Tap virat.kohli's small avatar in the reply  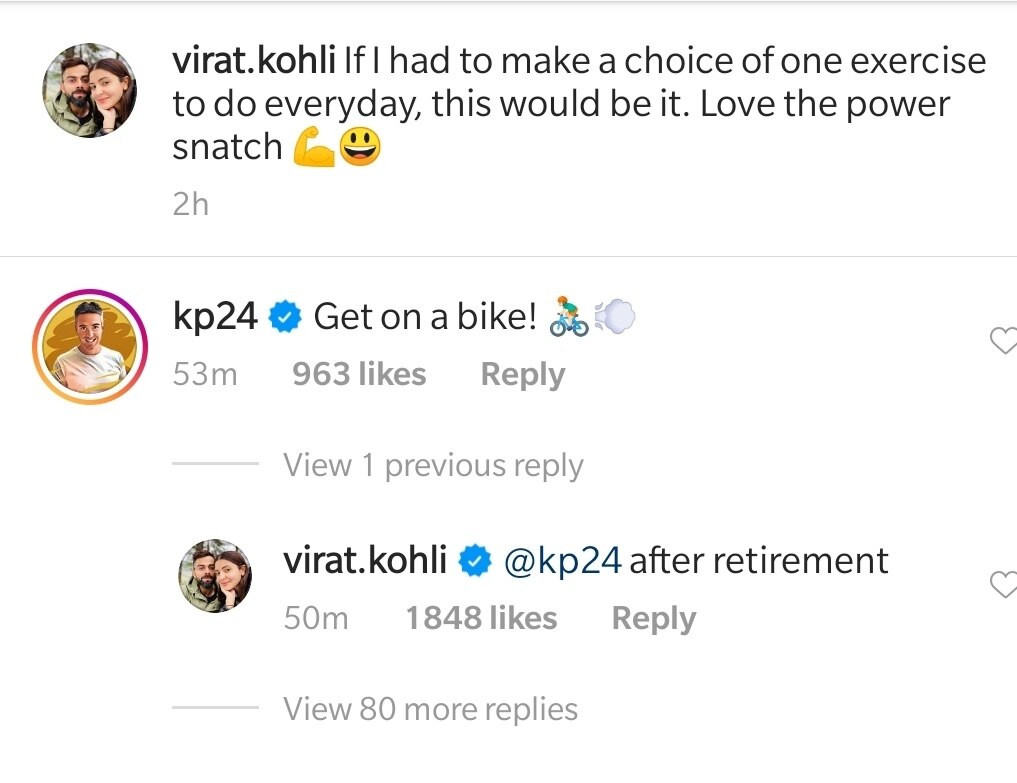(x=213, y=579)
